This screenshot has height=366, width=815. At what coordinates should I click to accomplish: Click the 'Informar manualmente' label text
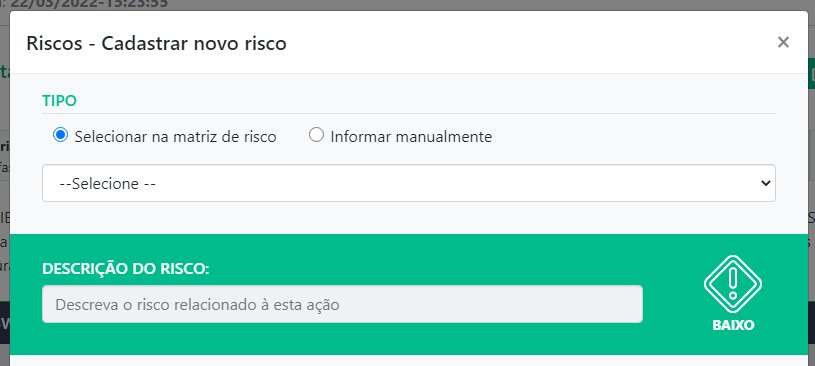click(411, 137)
